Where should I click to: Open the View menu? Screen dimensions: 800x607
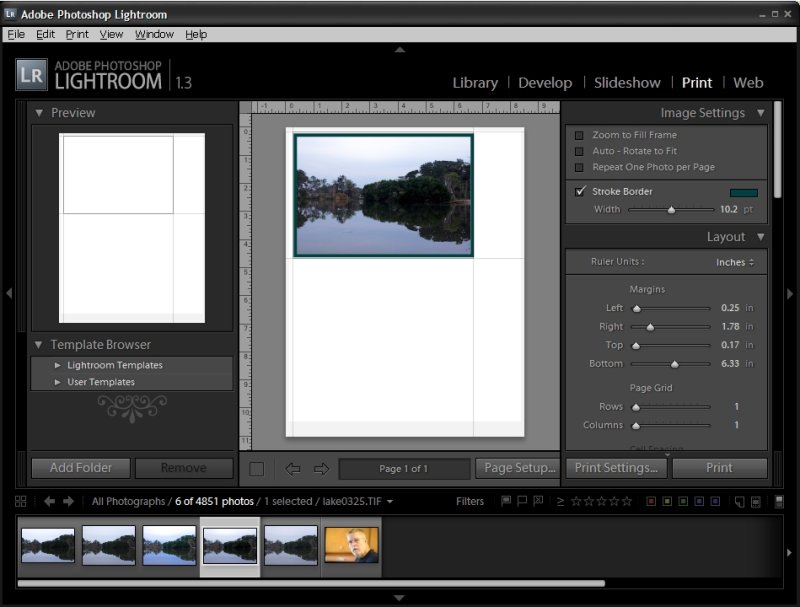pos(111,34)
